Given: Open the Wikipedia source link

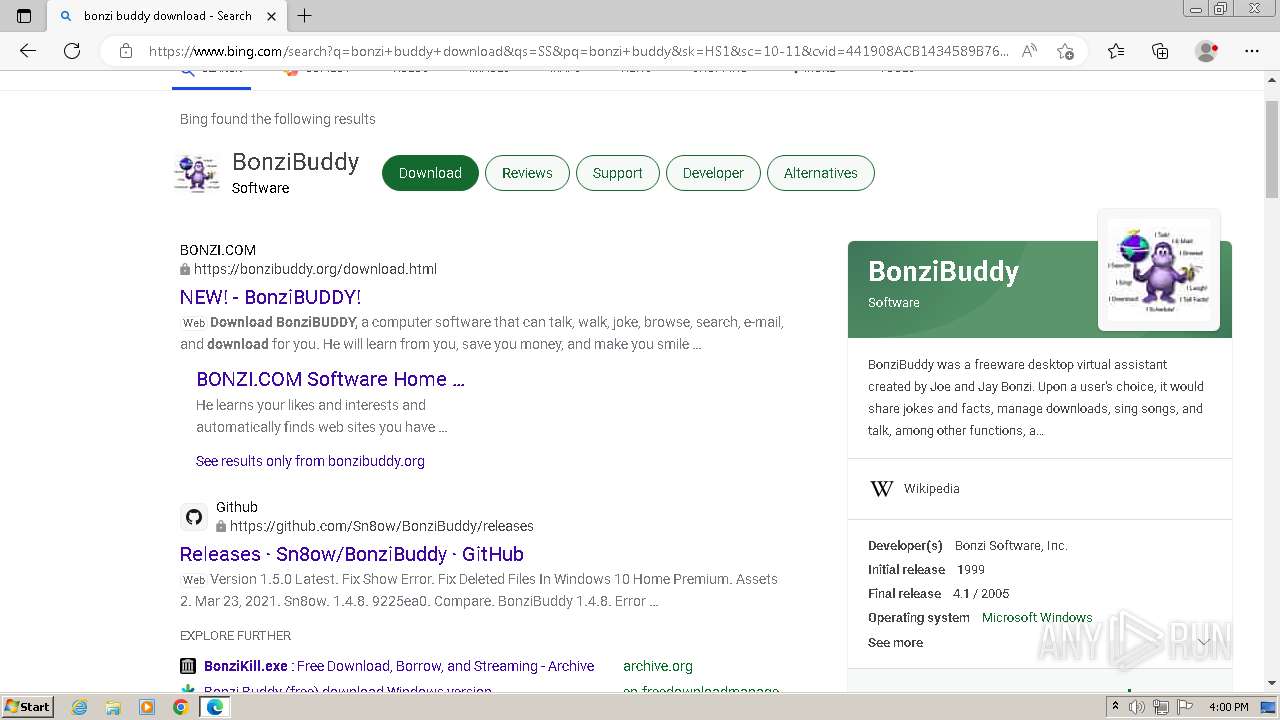Looking at the screenshot, I should [931, 488].
